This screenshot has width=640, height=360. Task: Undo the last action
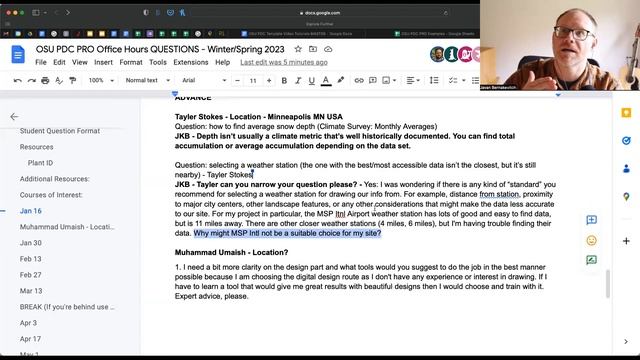pyautogui.click(x=17, y=80)
